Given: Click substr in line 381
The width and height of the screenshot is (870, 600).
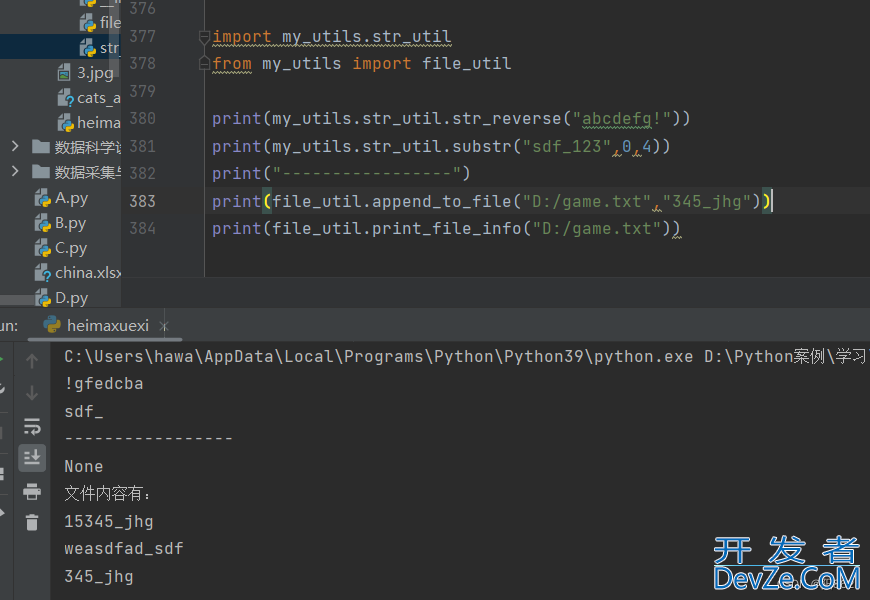Looking at the screenshot, I should pos(482,147).
